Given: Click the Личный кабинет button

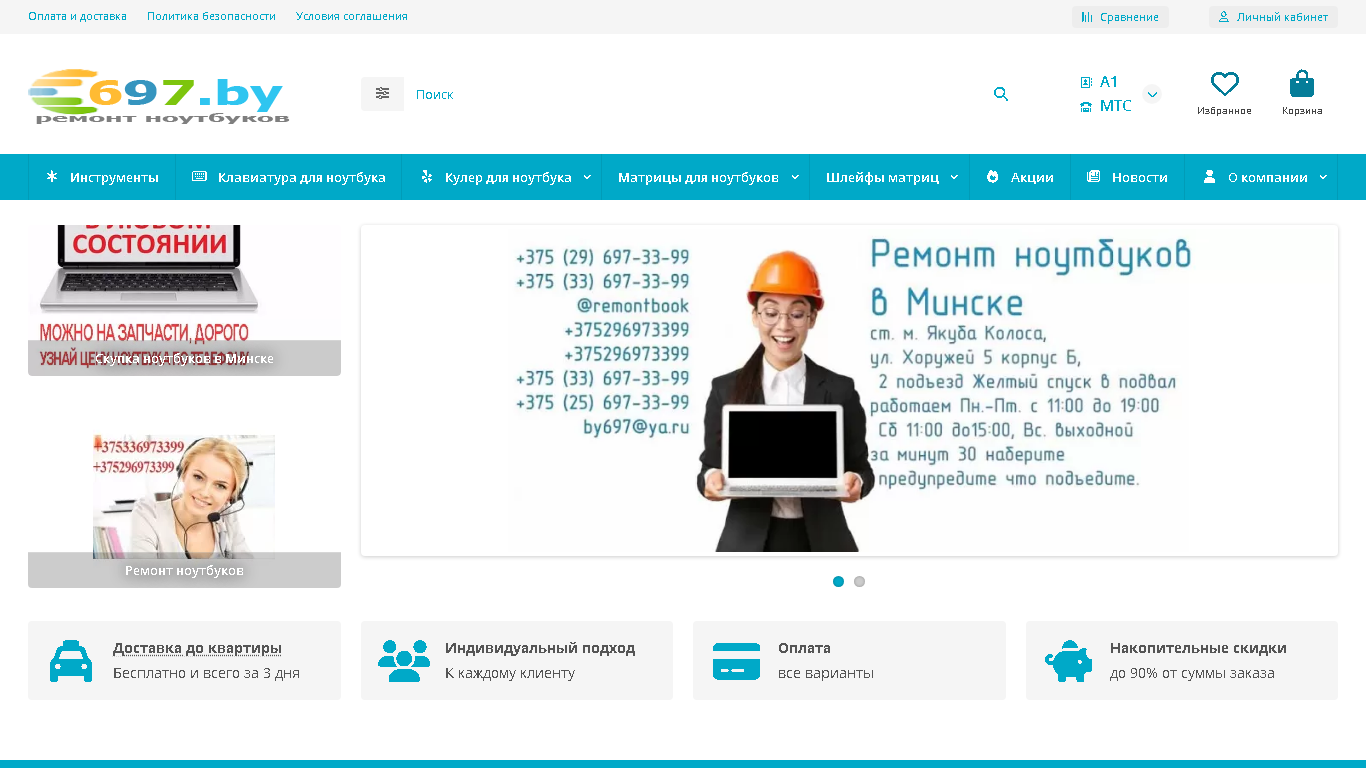Looking at the screenshot, I should click(1273, 17).
